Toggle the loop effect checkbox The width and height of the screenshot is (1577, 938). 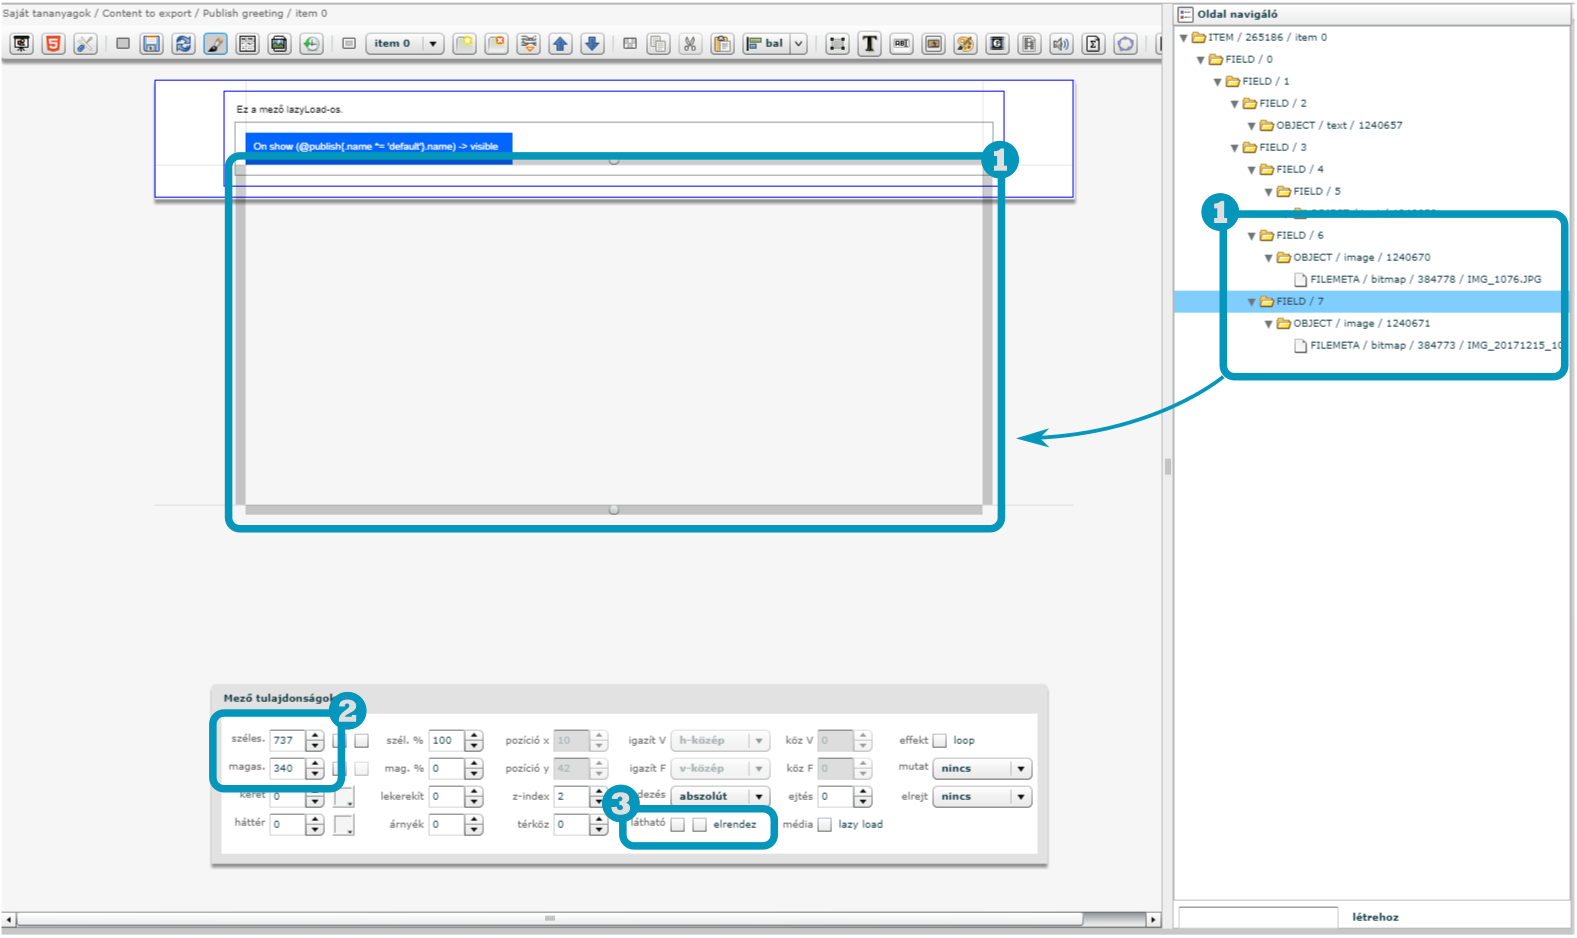940,741
